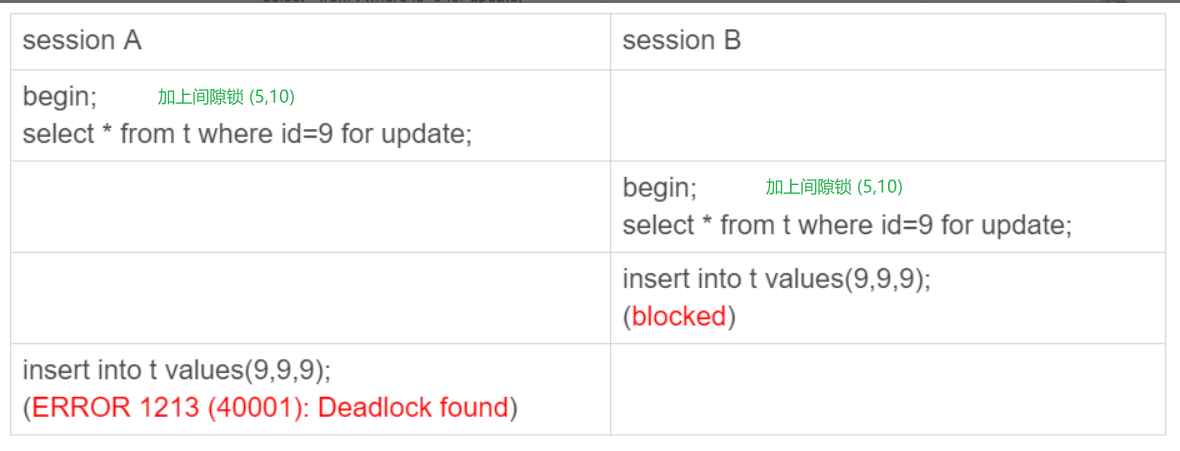Select "begin;" text in session A column
Viewport: 1180px width, 451px height.
(59, 97)
